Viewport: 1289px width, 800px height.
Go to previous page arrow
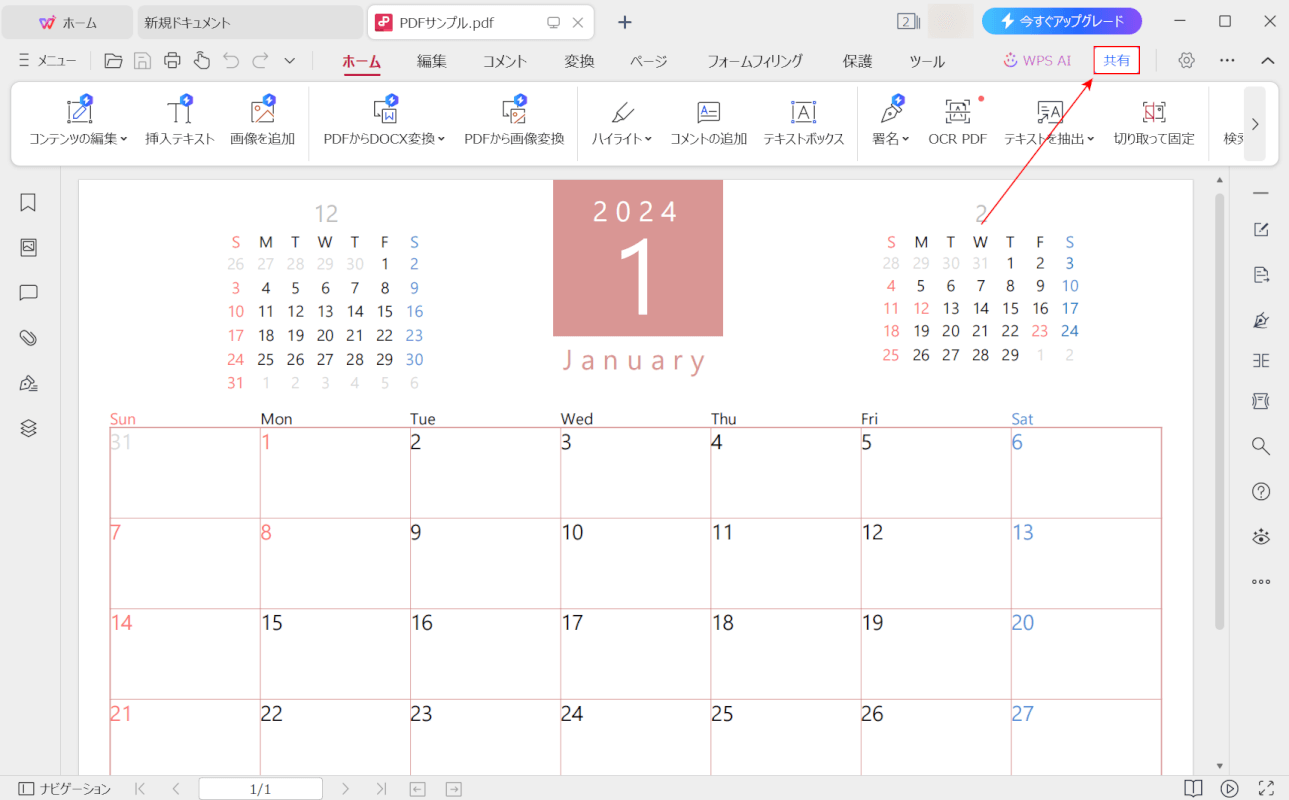(176, 789)
